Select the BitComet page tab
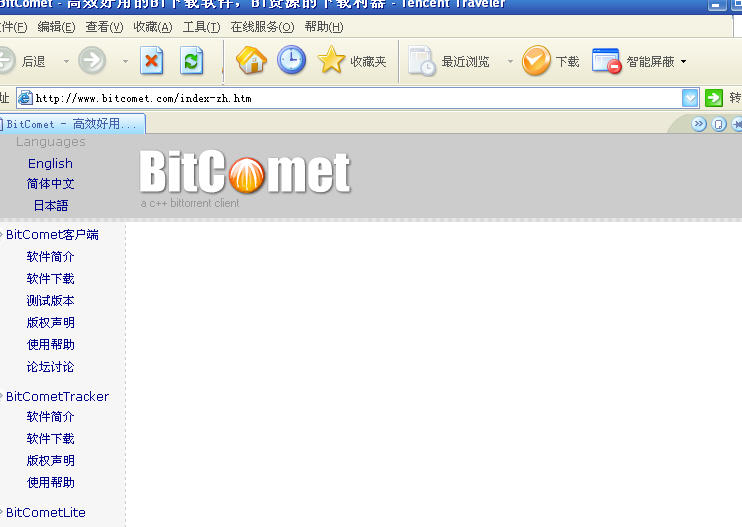This screenshot has height=527, width=742. tap(72, 124)
